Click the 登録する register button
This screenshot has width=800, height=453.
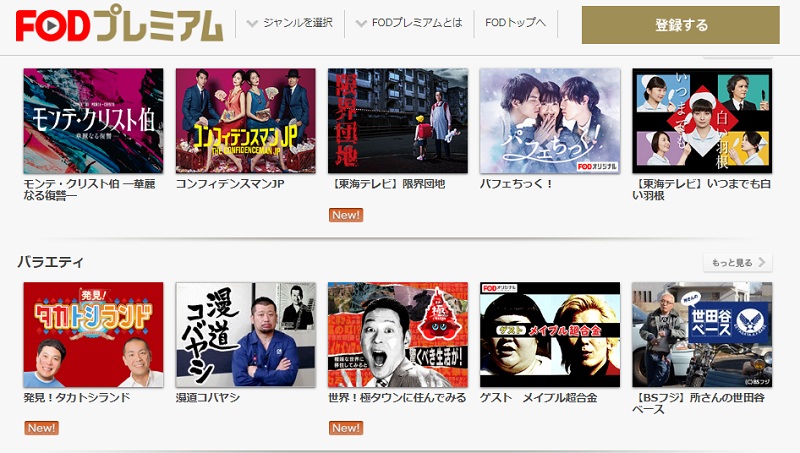[681, 24]
